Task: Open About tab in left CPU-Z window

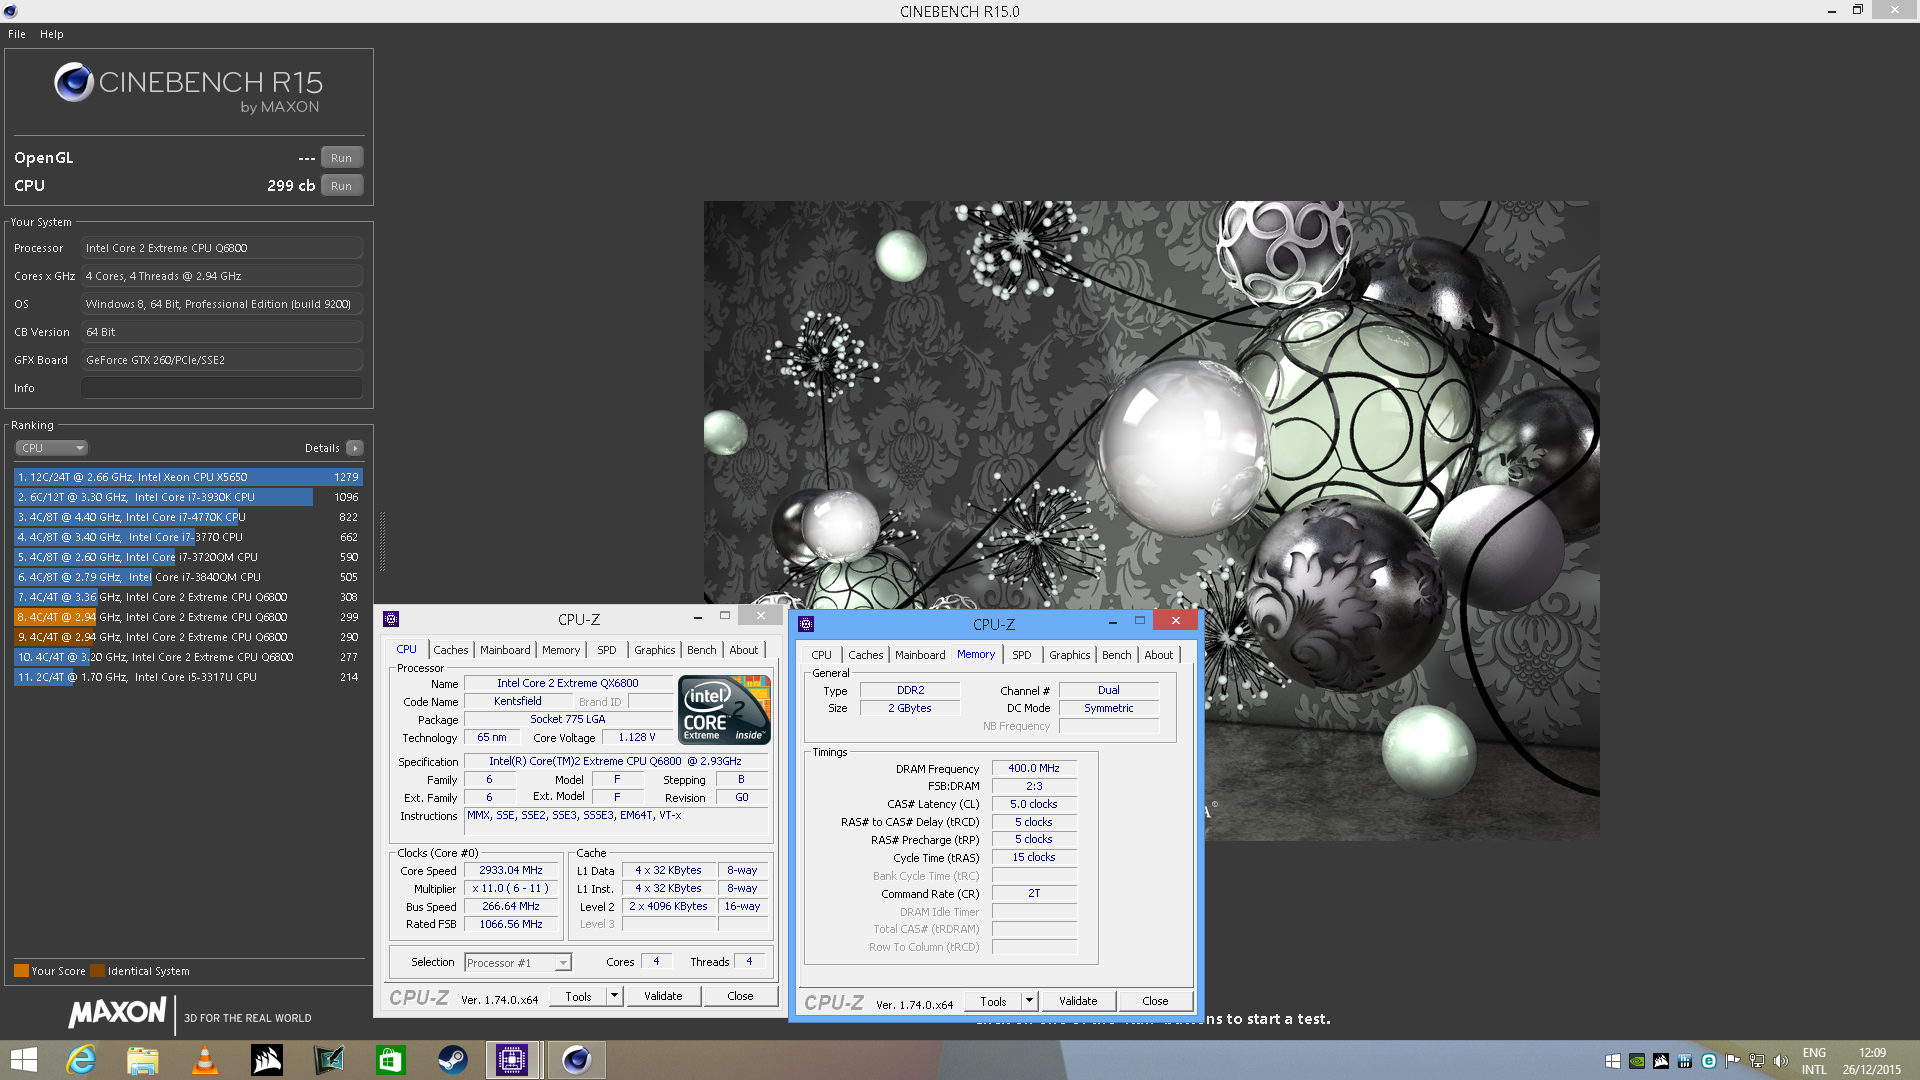Action: (744, 650)
